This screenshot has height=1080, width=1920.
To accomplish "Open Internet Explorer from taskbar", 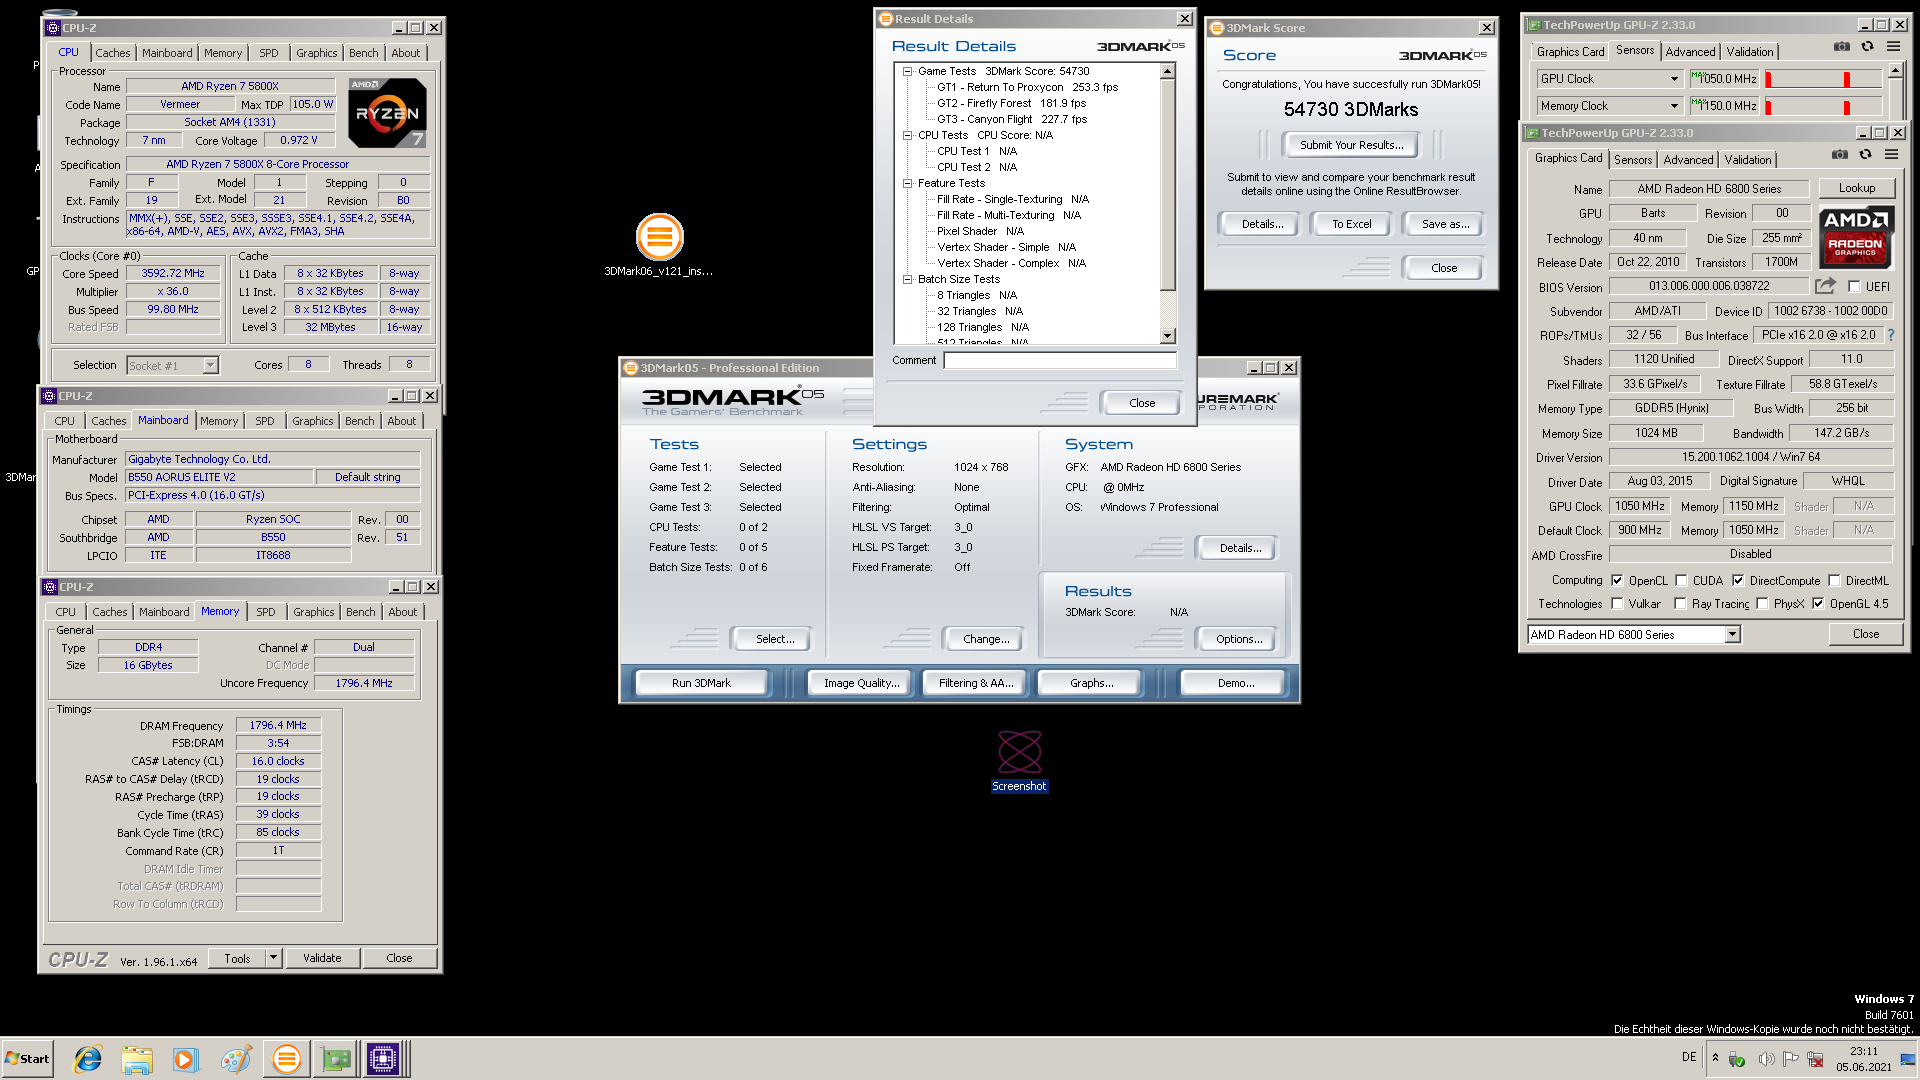I will (89, 1059).
